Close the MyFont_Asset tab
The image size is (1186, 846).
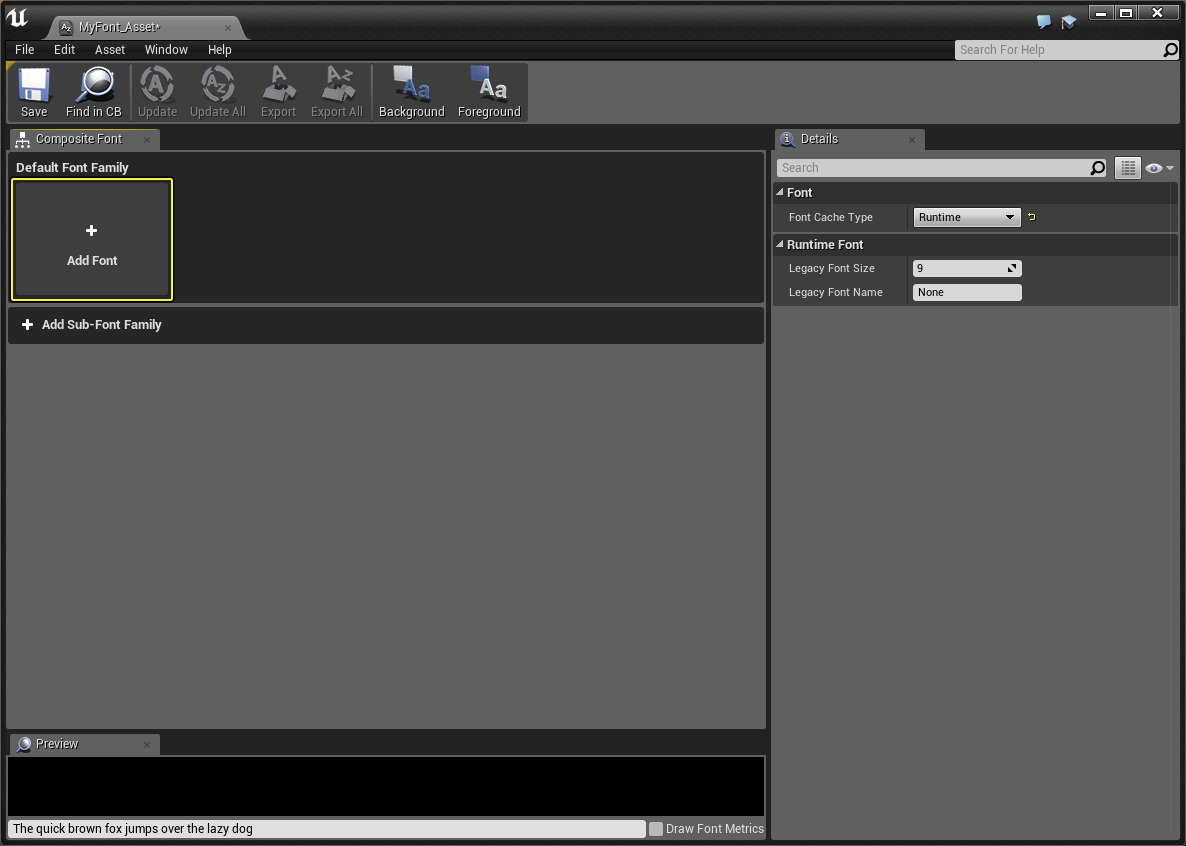click(228, 28)
